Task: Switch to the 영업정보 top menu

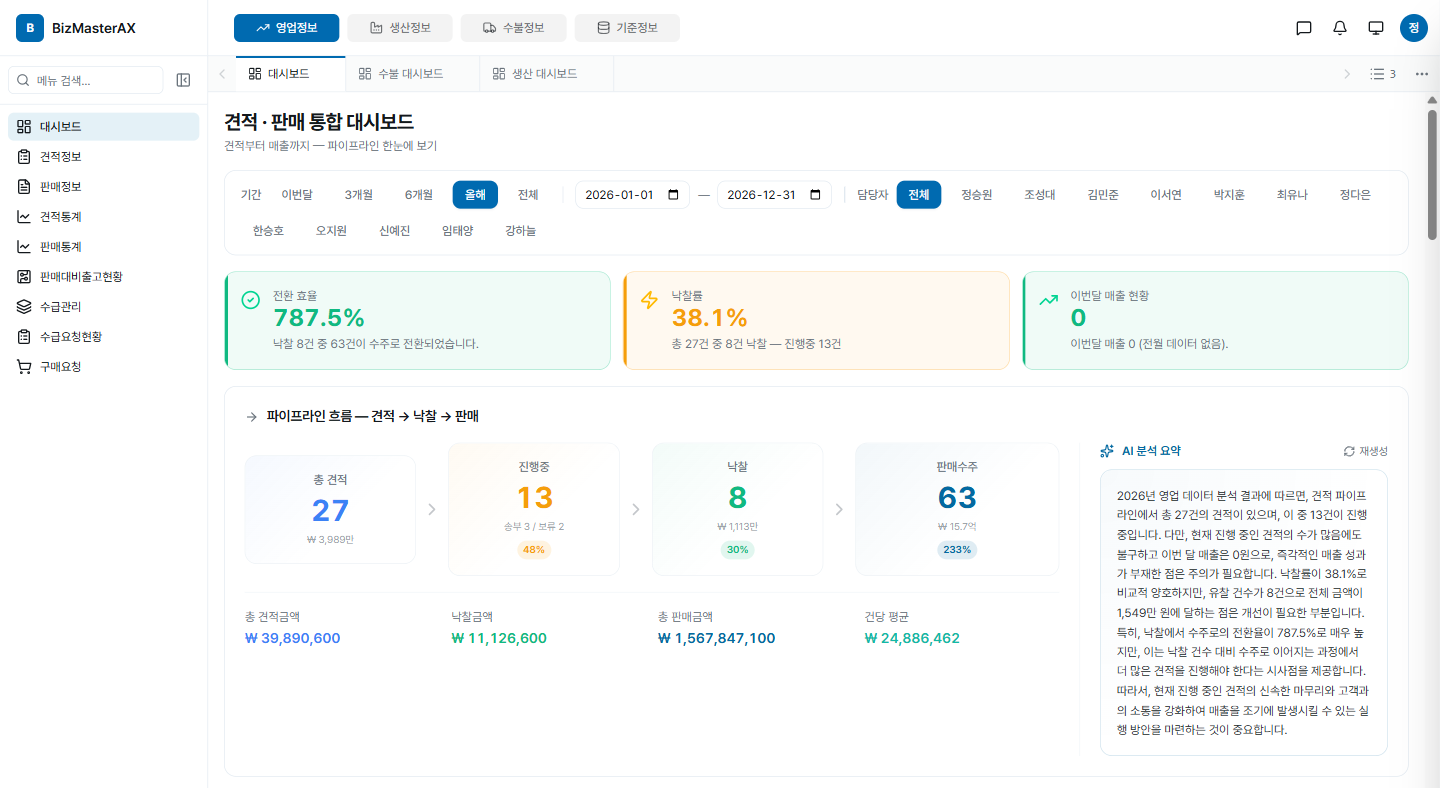Action: point(286,28)
